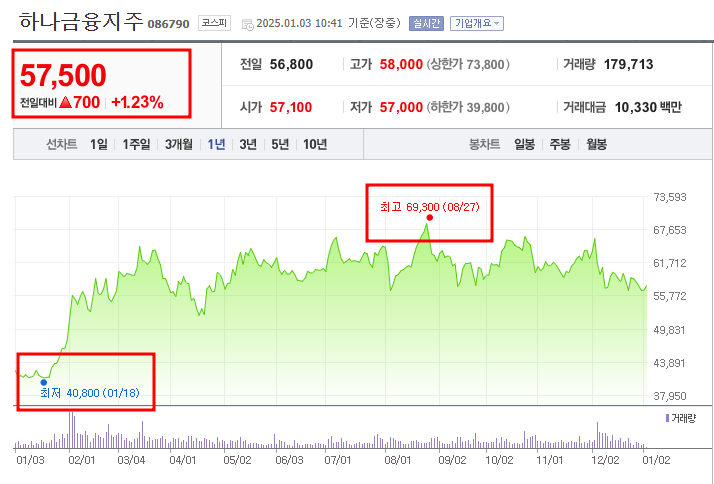Click the 거래량 legend marker

pyautogui.click(x=668, y=418)
